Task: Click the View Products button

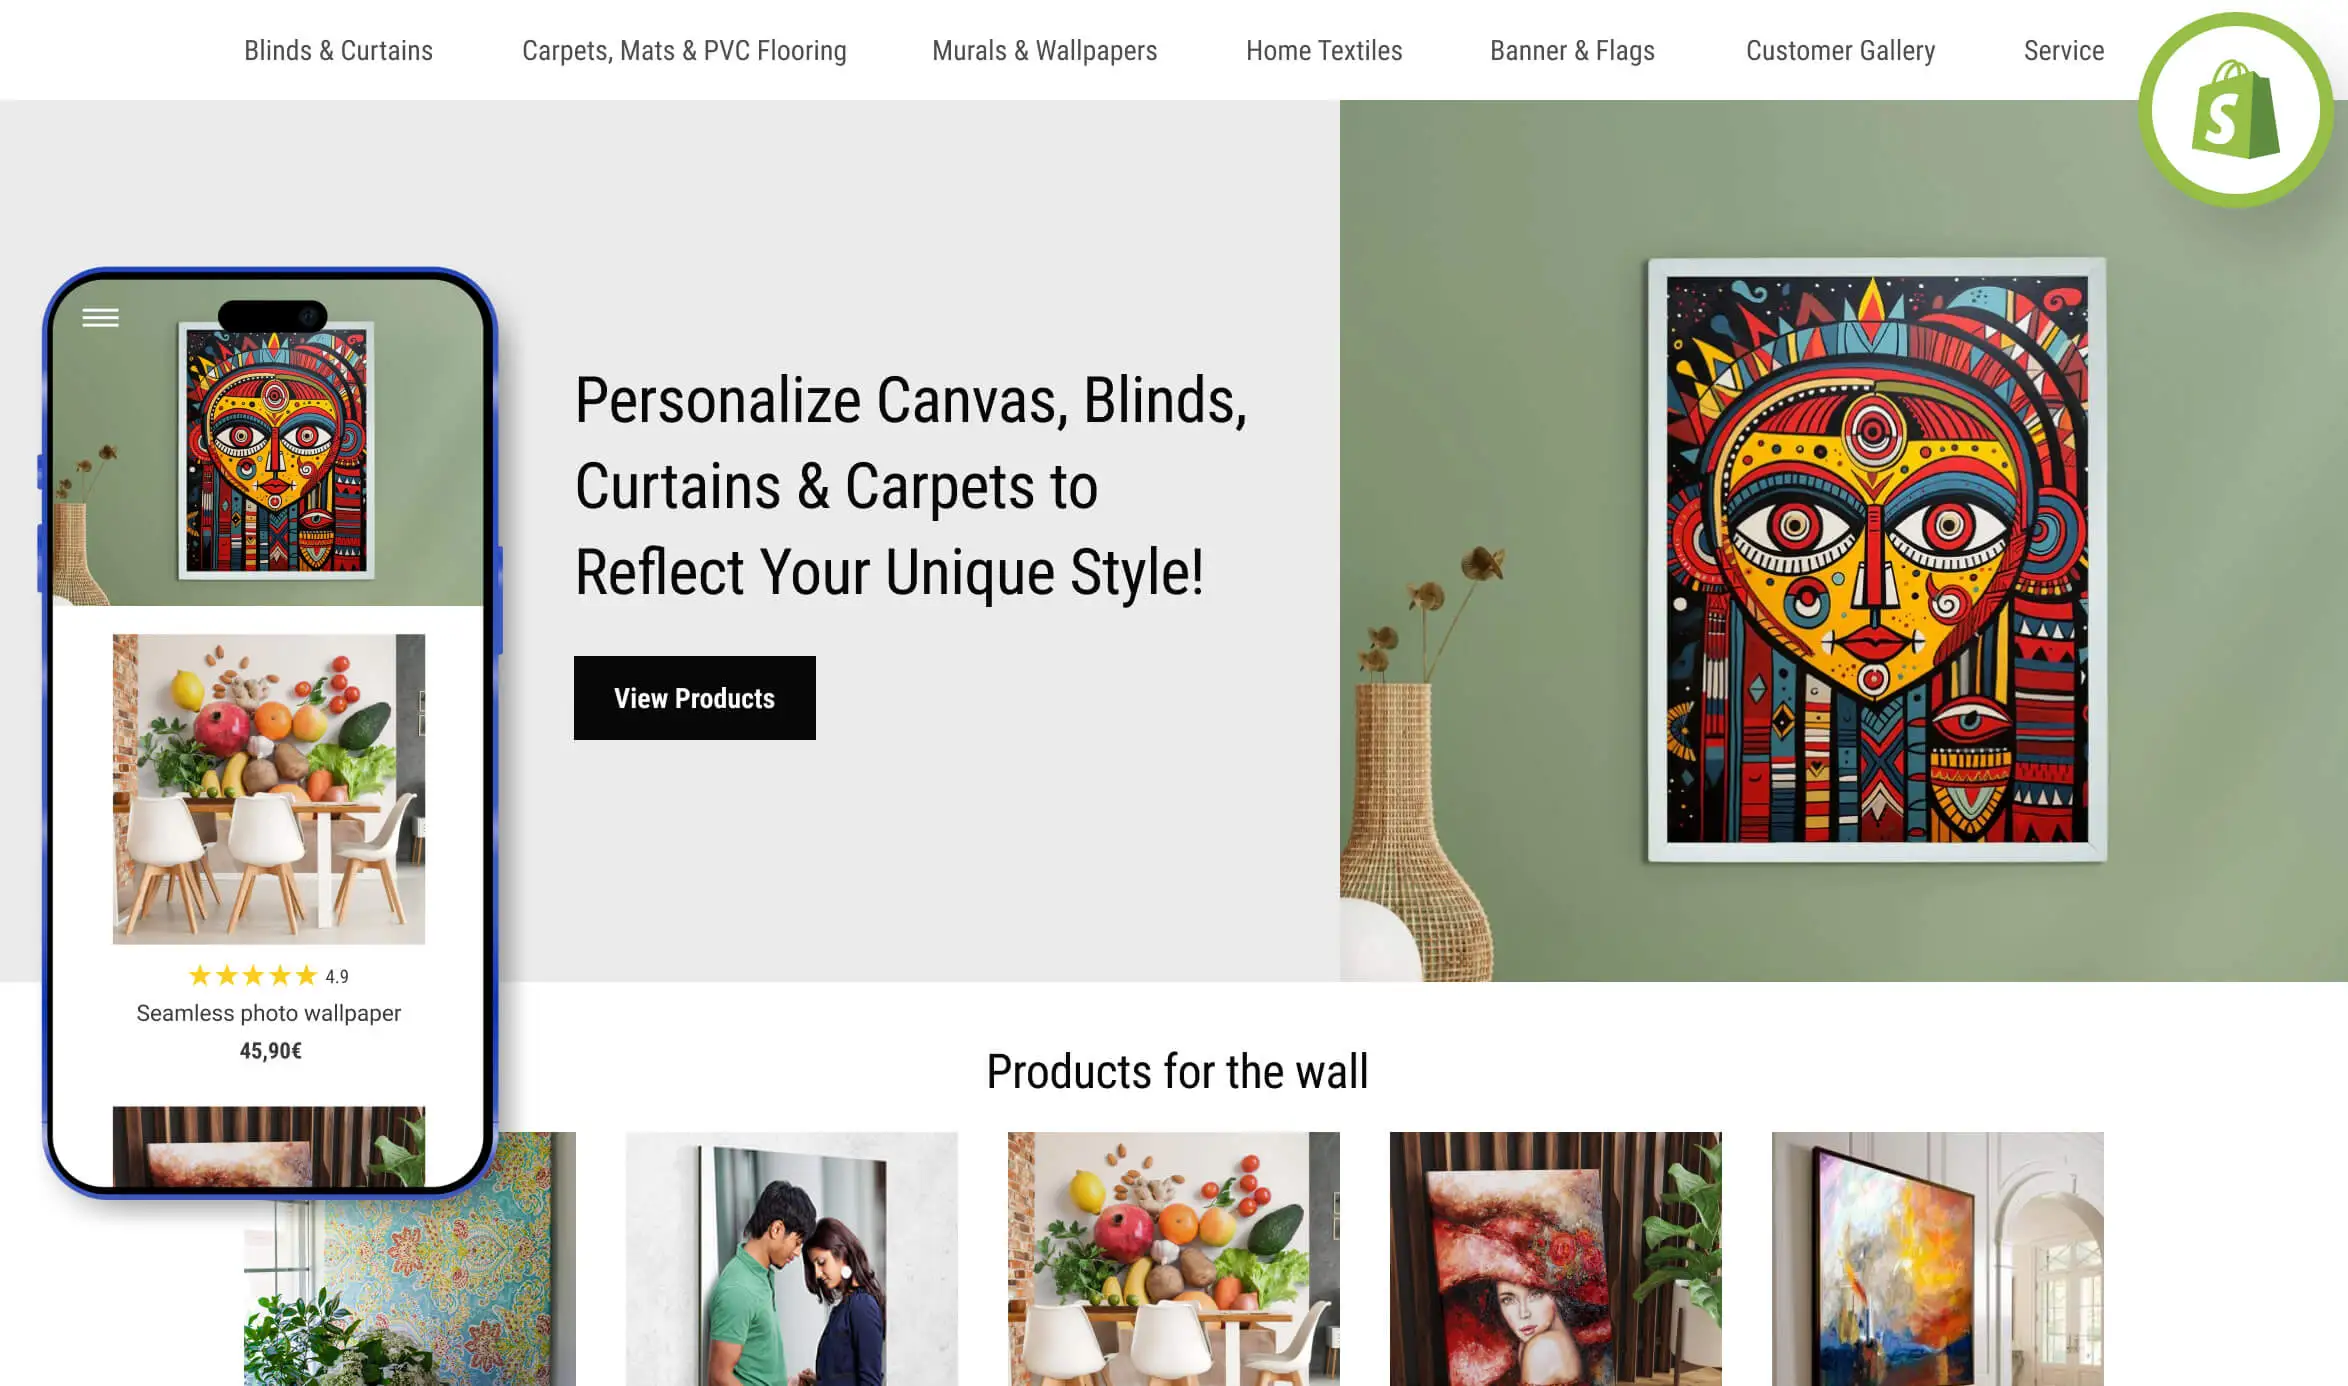Action: pos(695,698)
